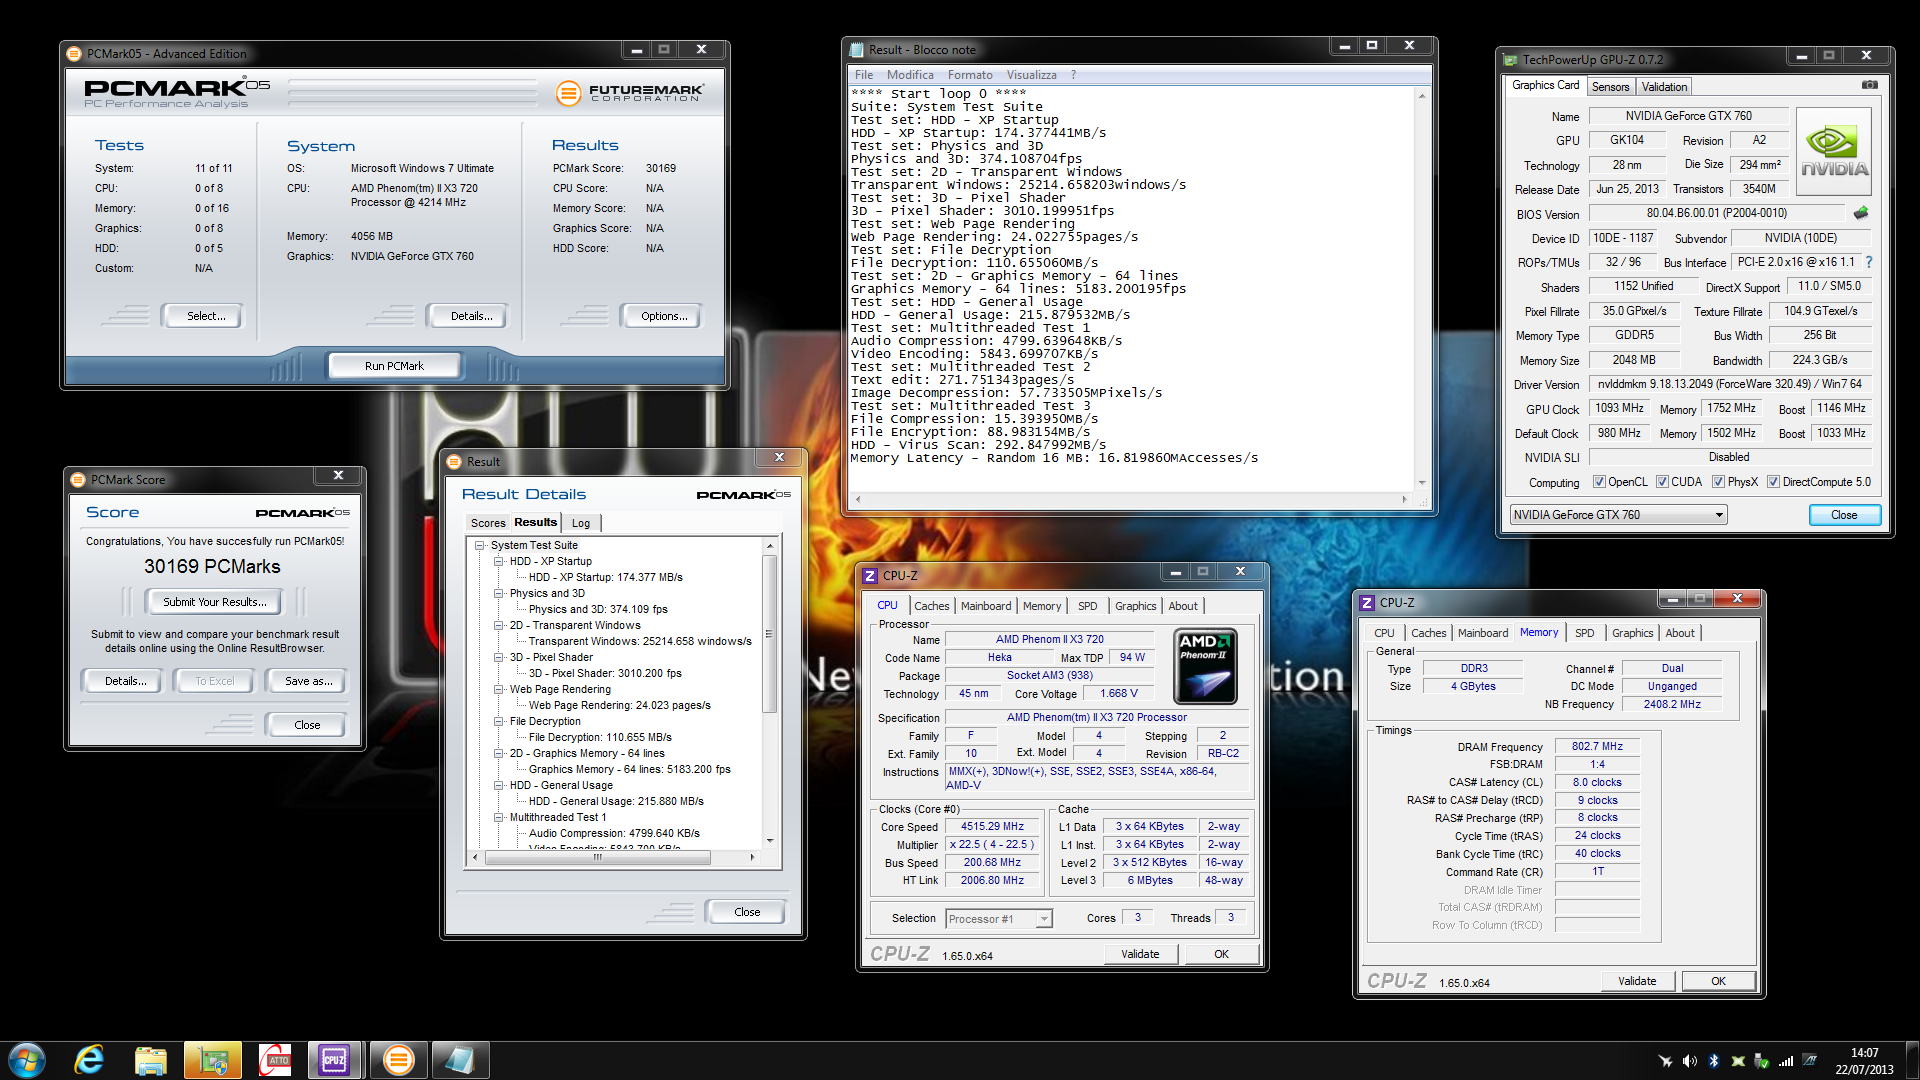
Task: Switch to Caches tab in CPU-Z Processor window
Action: tap(931, 606)
